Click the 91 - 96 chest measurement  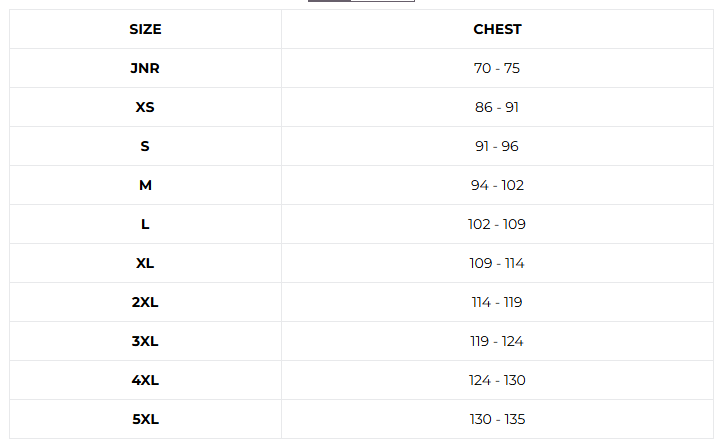click(497, 146)
